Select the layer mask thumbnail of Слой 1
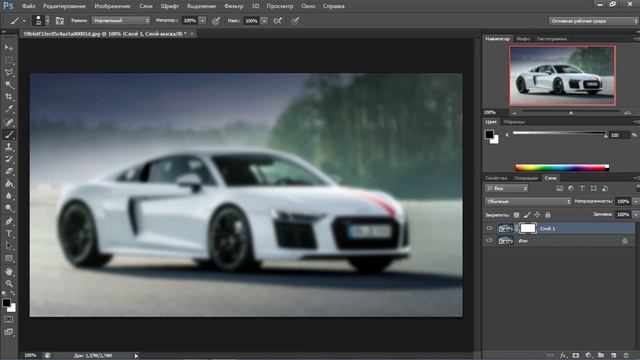This screenshot has height=360, width=640. pyautogui.click(x=528, y=228)
